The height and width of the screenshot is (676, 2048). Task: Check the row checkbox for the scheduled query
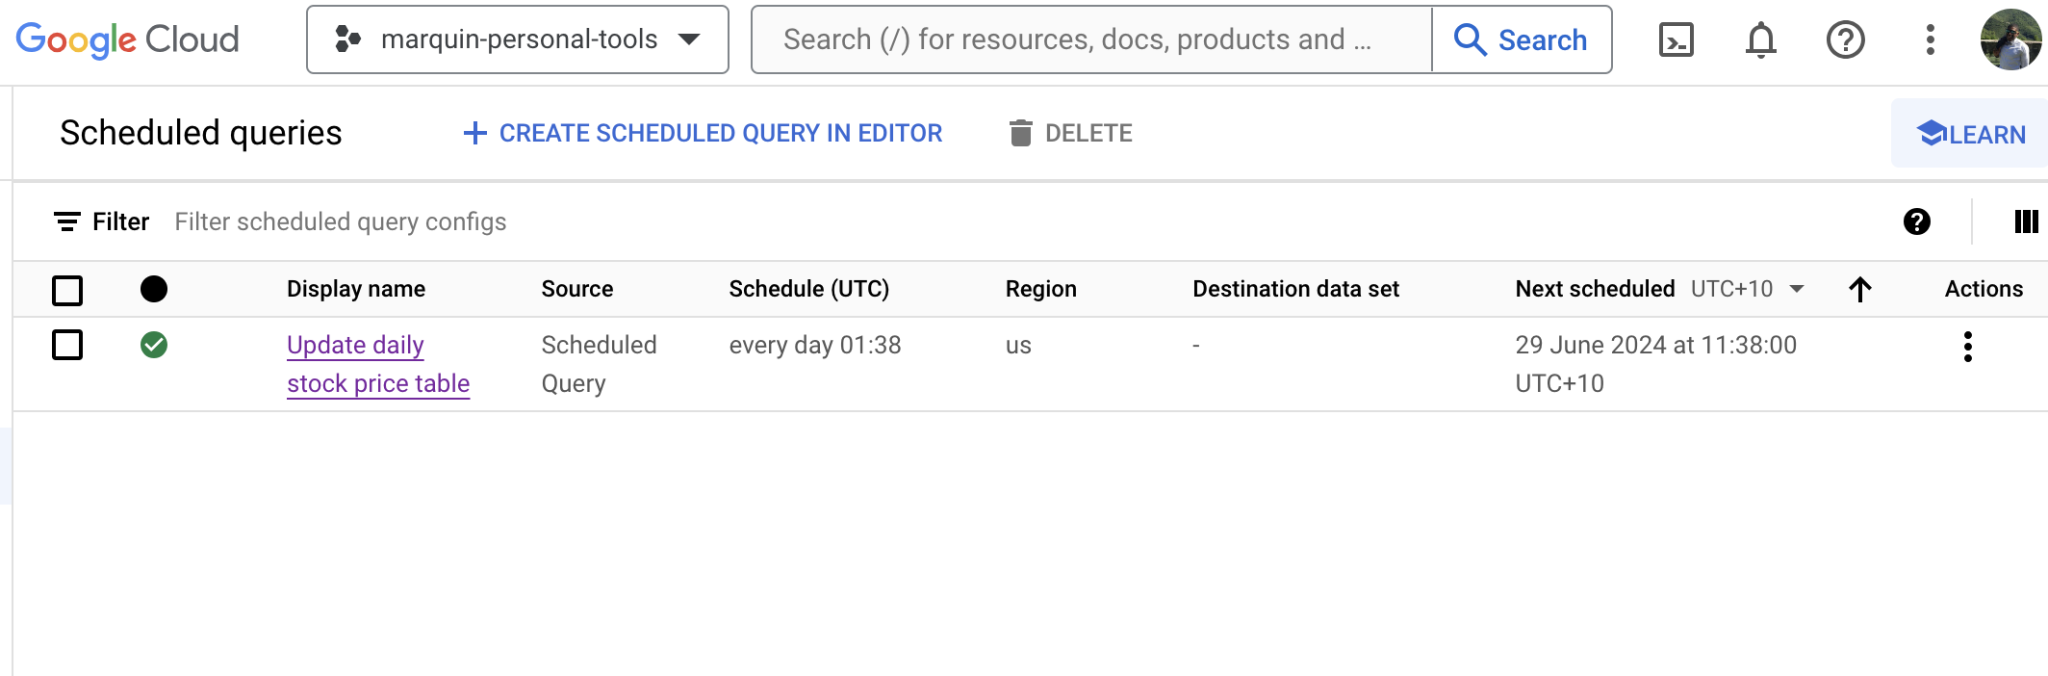click(67, 346)
